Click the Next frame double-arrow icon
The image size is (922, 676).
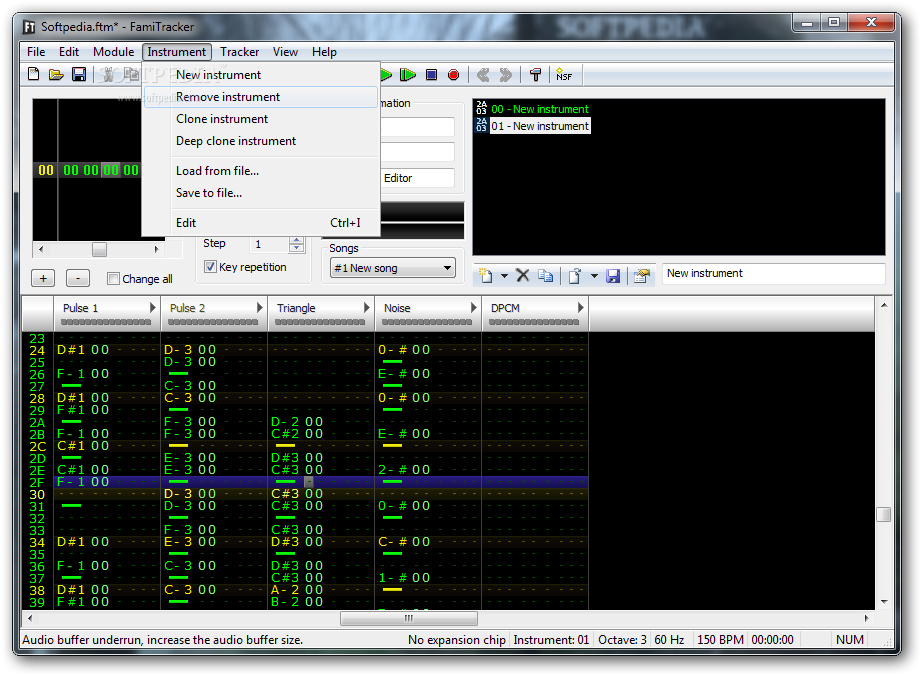(505, 75)
